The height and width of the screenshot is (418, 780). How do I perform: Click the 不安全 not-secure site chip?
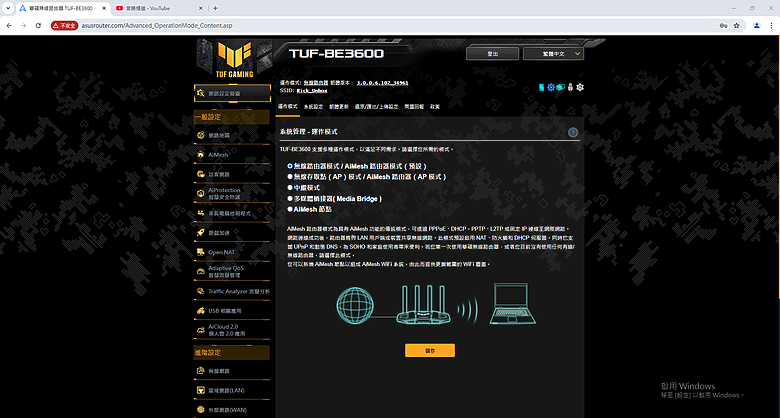(65, 25)
